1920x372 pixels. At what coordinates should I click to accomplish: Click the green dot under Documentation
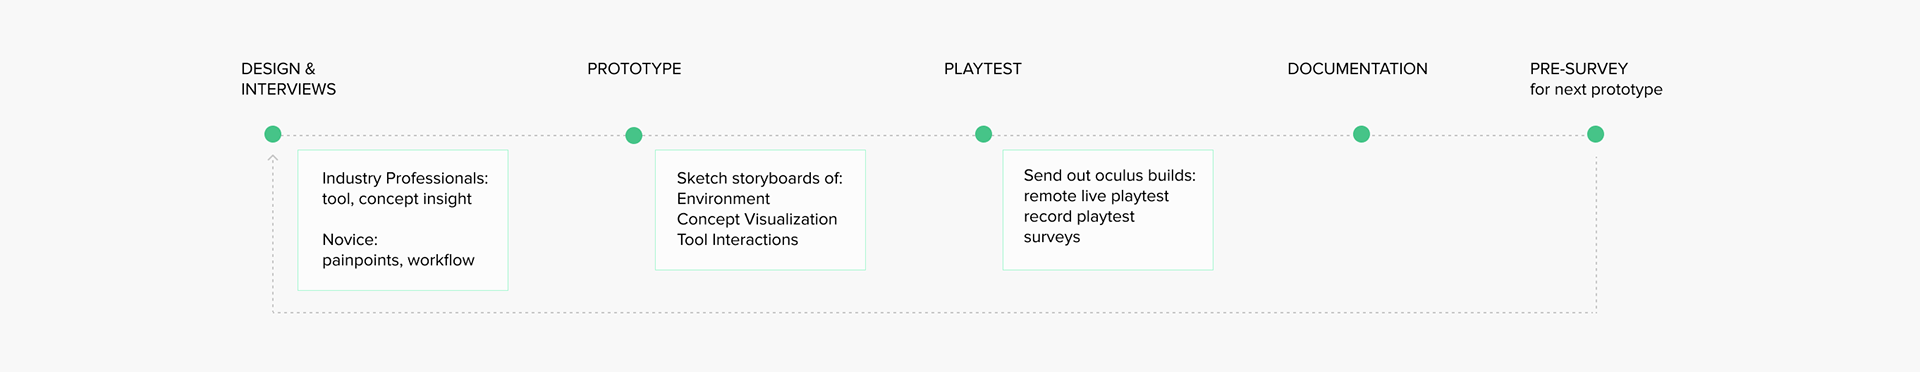(1361, 134)
